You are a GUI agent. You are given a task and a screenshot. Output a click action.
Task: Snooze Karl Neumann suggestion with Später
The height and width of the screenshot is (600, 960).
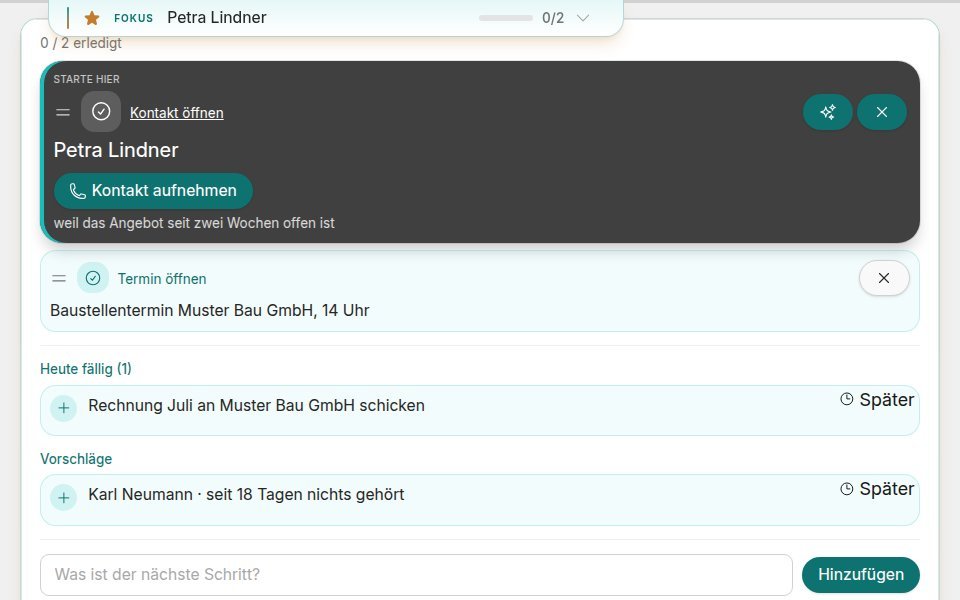coord(877,489)
